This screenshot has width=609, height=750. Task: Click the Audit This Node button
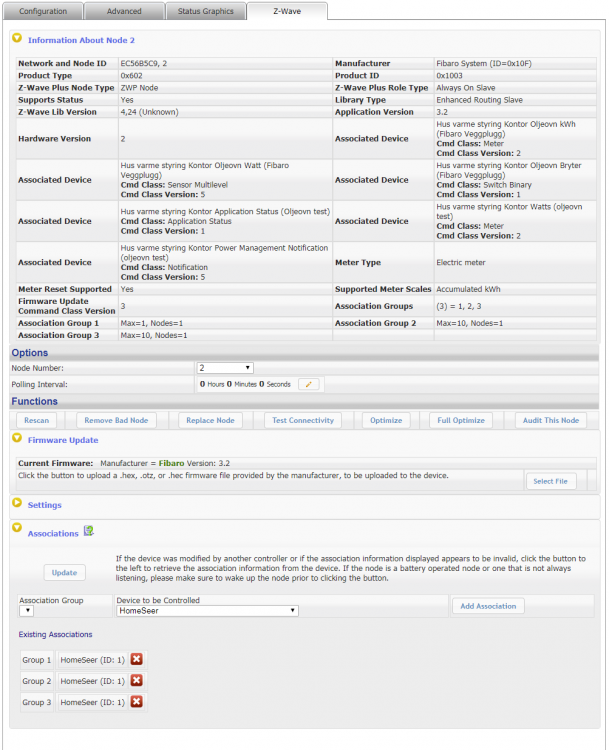[550, 420]
